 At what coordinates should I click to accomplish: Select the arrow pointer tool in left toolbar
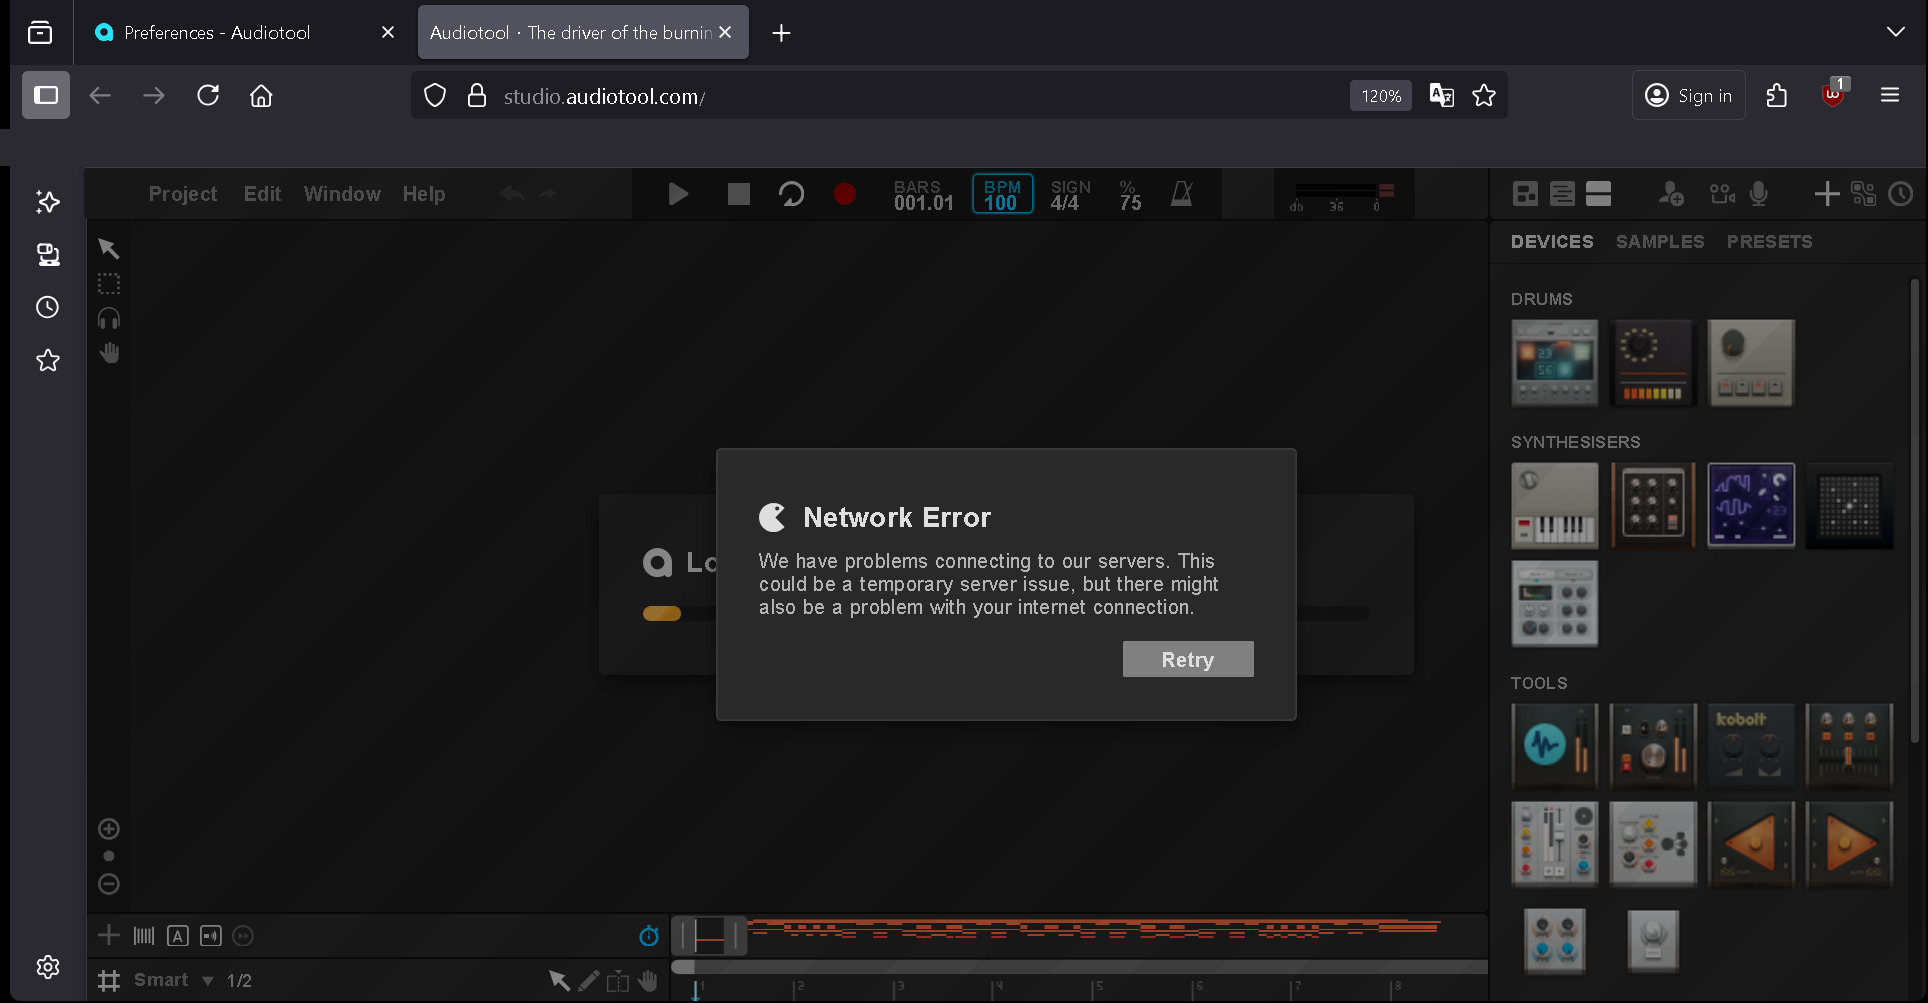tap(108, 248)
